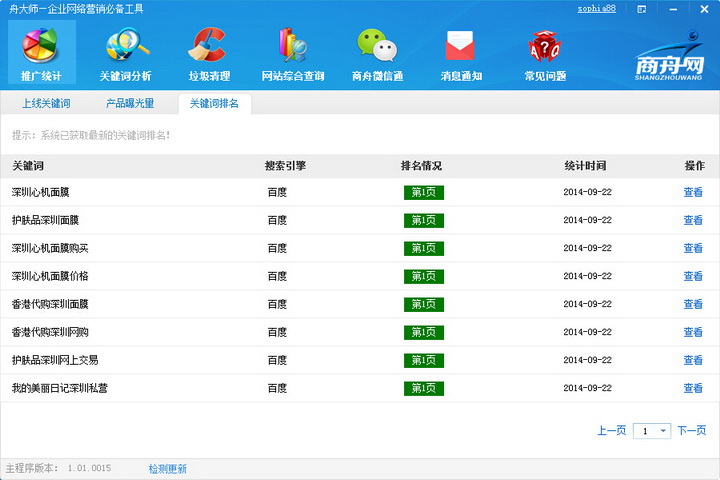Go to 上一页 previous page
The image size is (720, 480).
[x=611, y=430]
